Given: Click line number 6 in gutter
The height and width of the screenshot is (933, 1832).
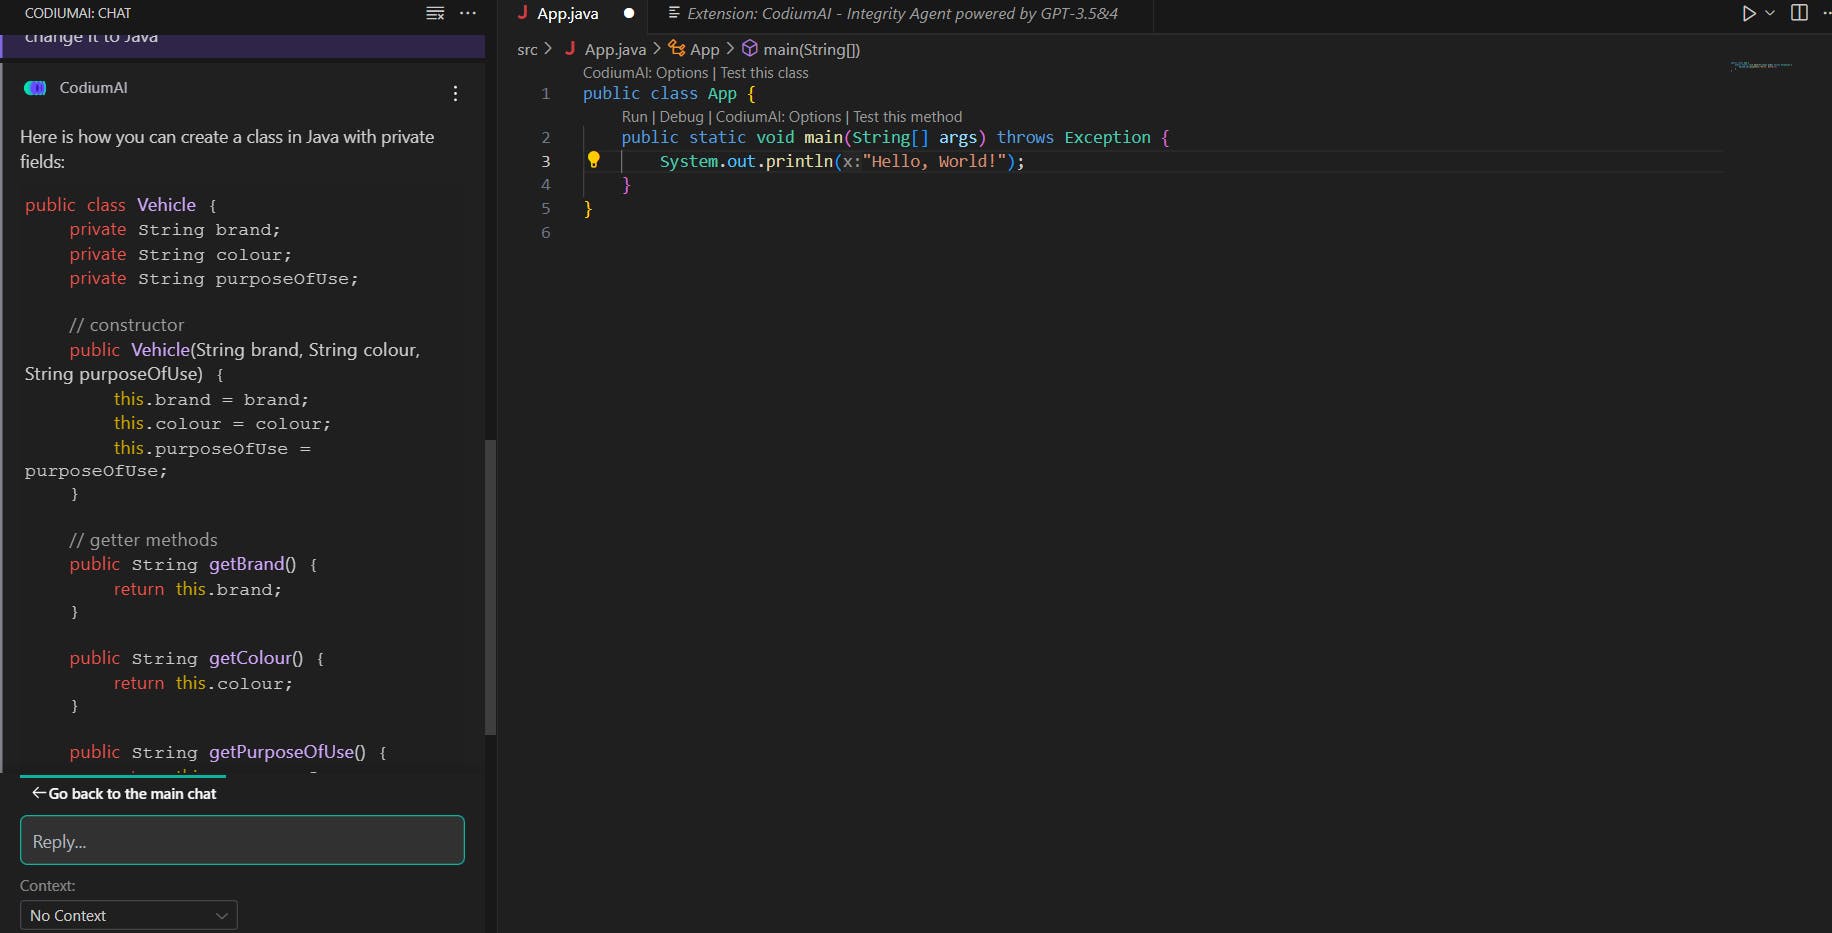Looking at the screenshot, I should pyautogui.click(x=546, y=232).
